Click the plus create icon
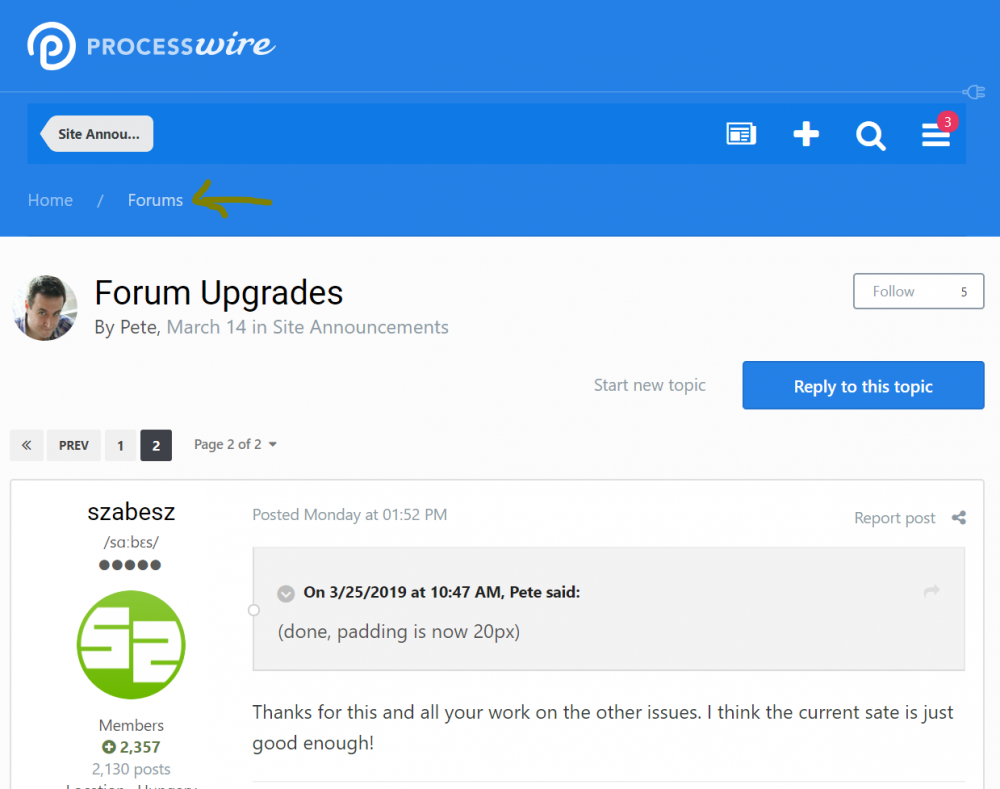1000x789 pixels. click(806, 135)
